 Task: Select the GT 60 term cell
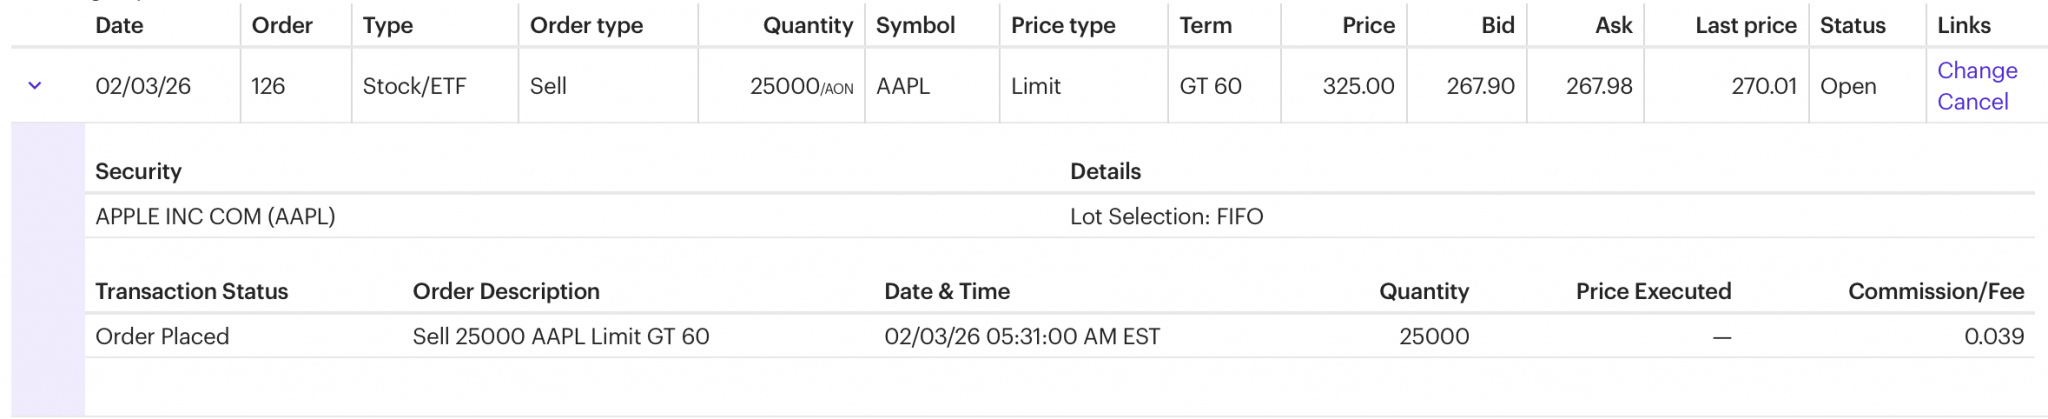click(1210, 87)
